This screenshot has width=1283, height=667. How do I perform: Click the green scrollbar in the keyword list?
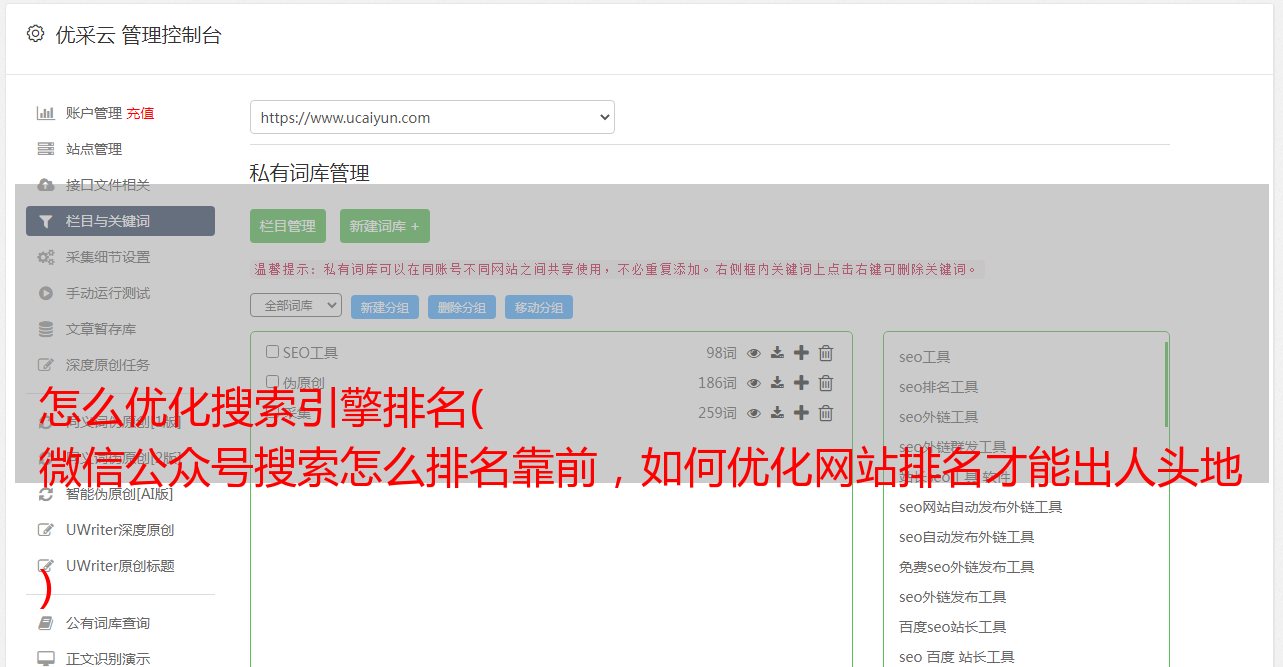point(1166,384)
